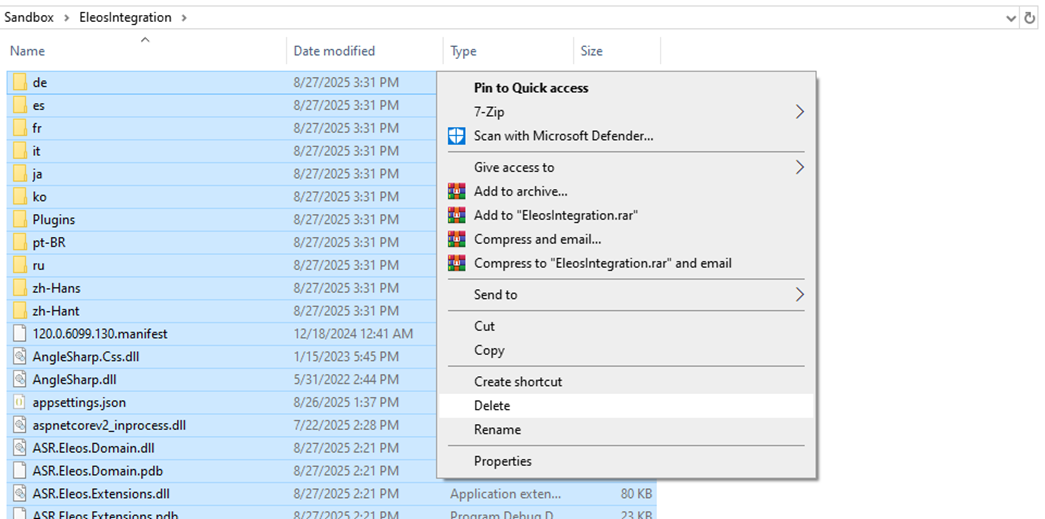The width and height of the screenshot is (1045, 519).
Task: Click the 7/22/2025 2:28 PM date cell
Action: point(347,425)
